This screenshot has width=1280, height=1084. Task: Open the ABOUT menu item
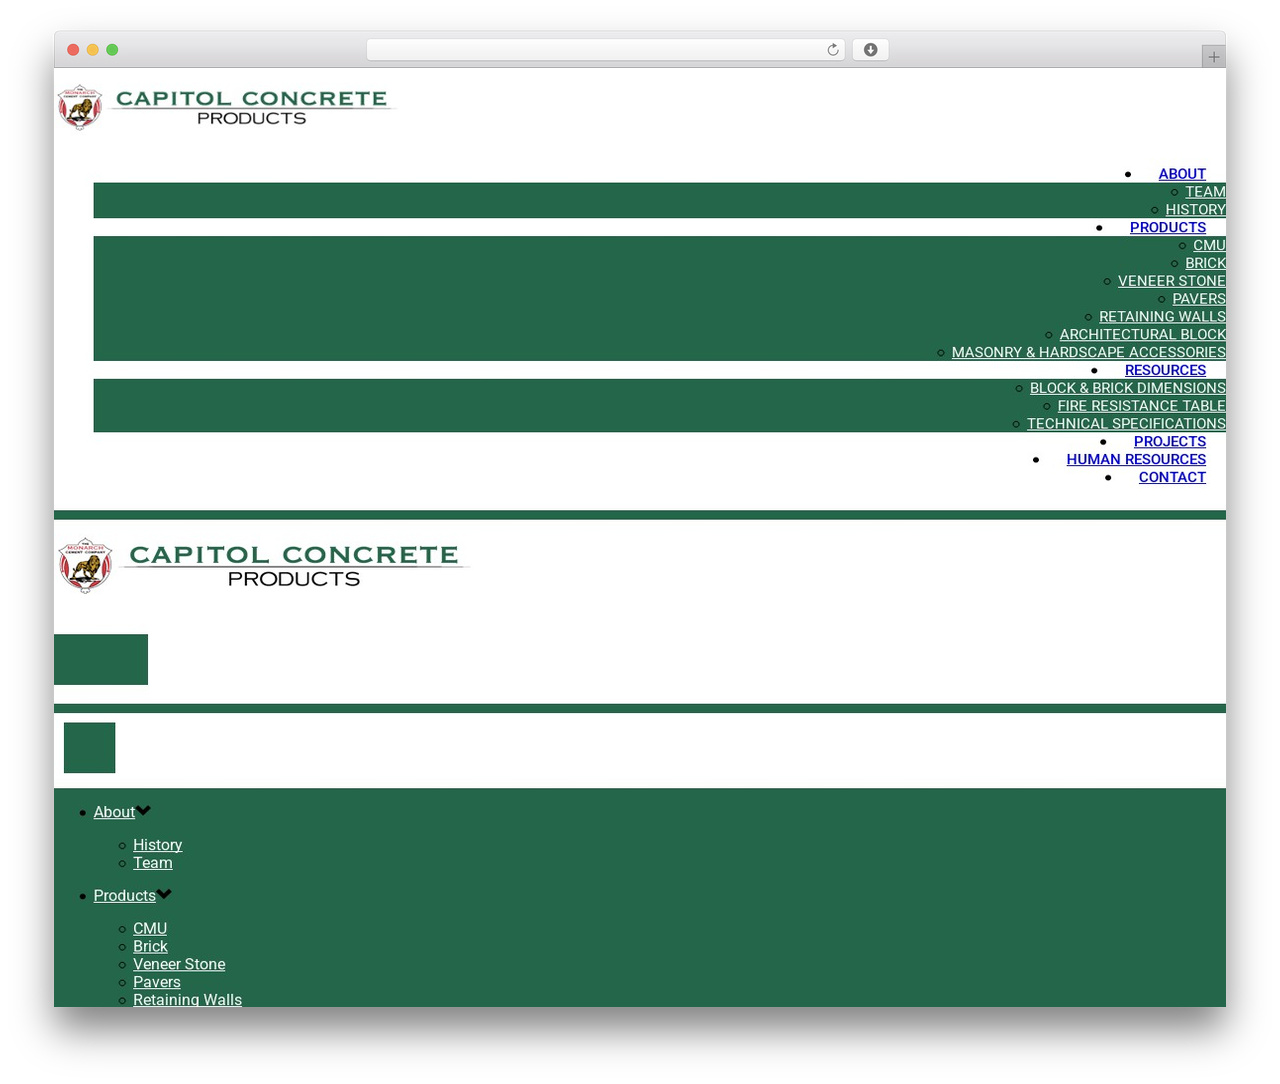tap(1182, 174)
